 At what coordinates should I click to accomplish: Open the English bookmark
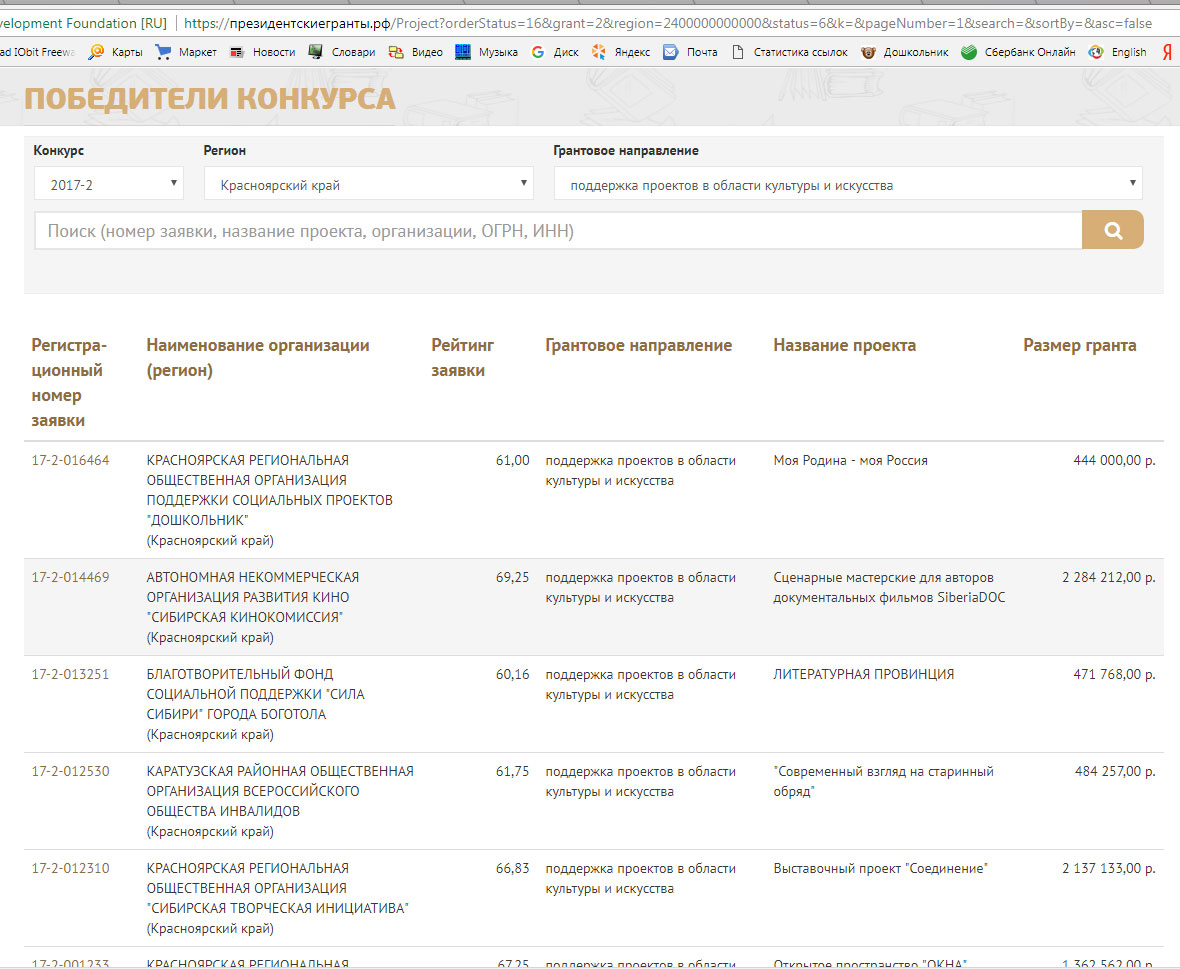pos(1118,52)
